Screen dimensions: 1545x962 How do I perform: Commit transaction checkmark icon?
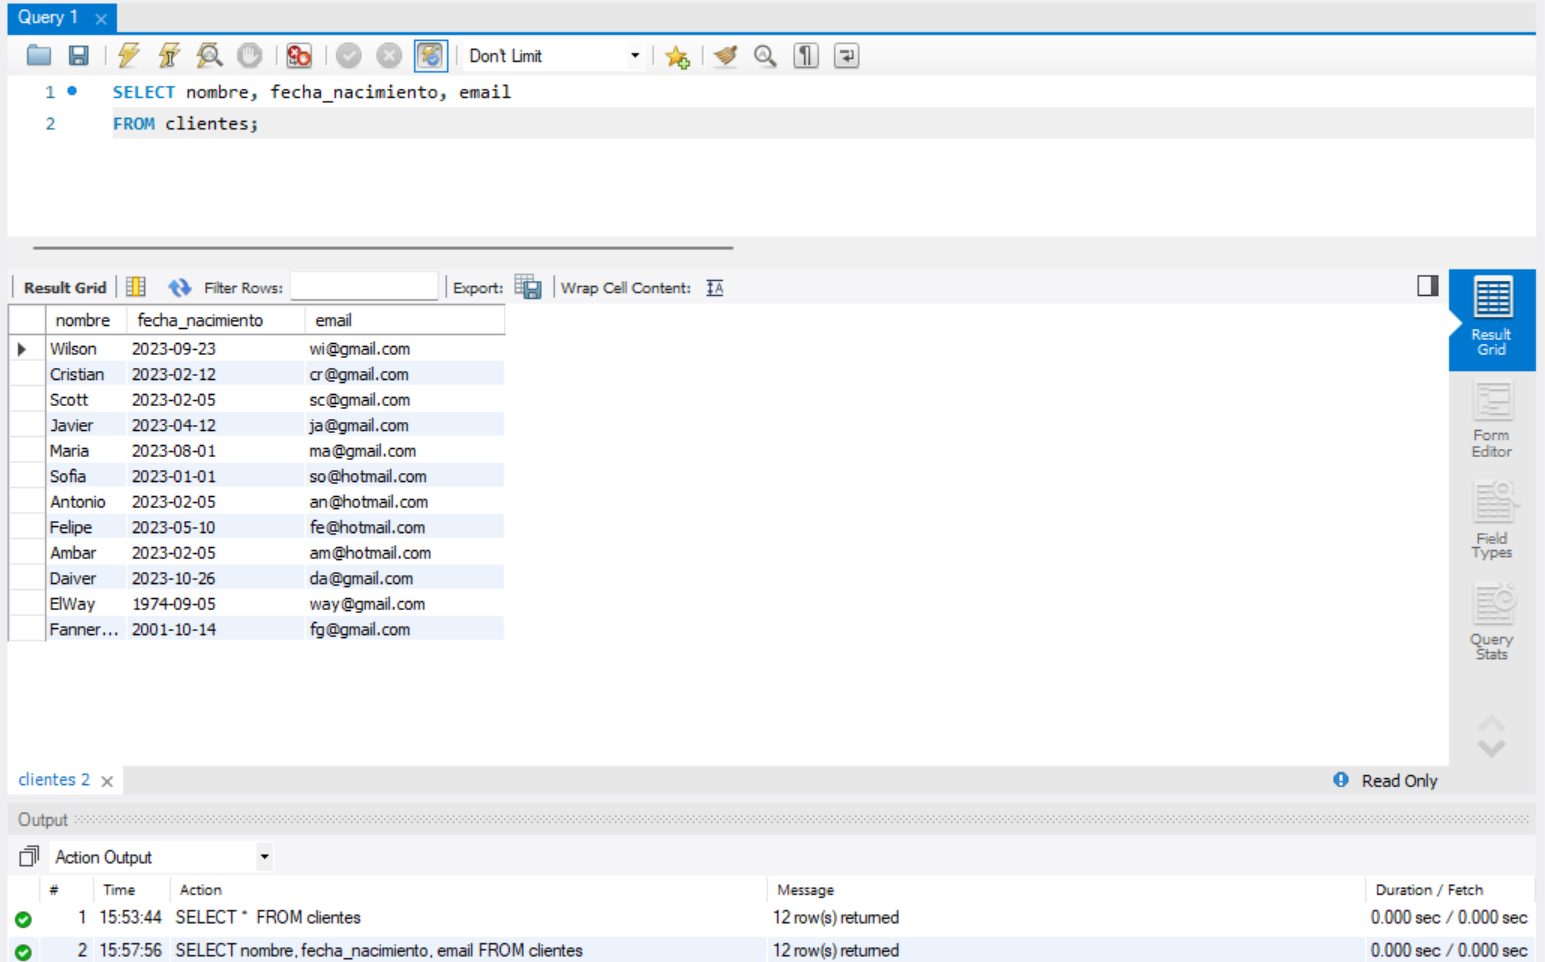click(x=348, y=56)
